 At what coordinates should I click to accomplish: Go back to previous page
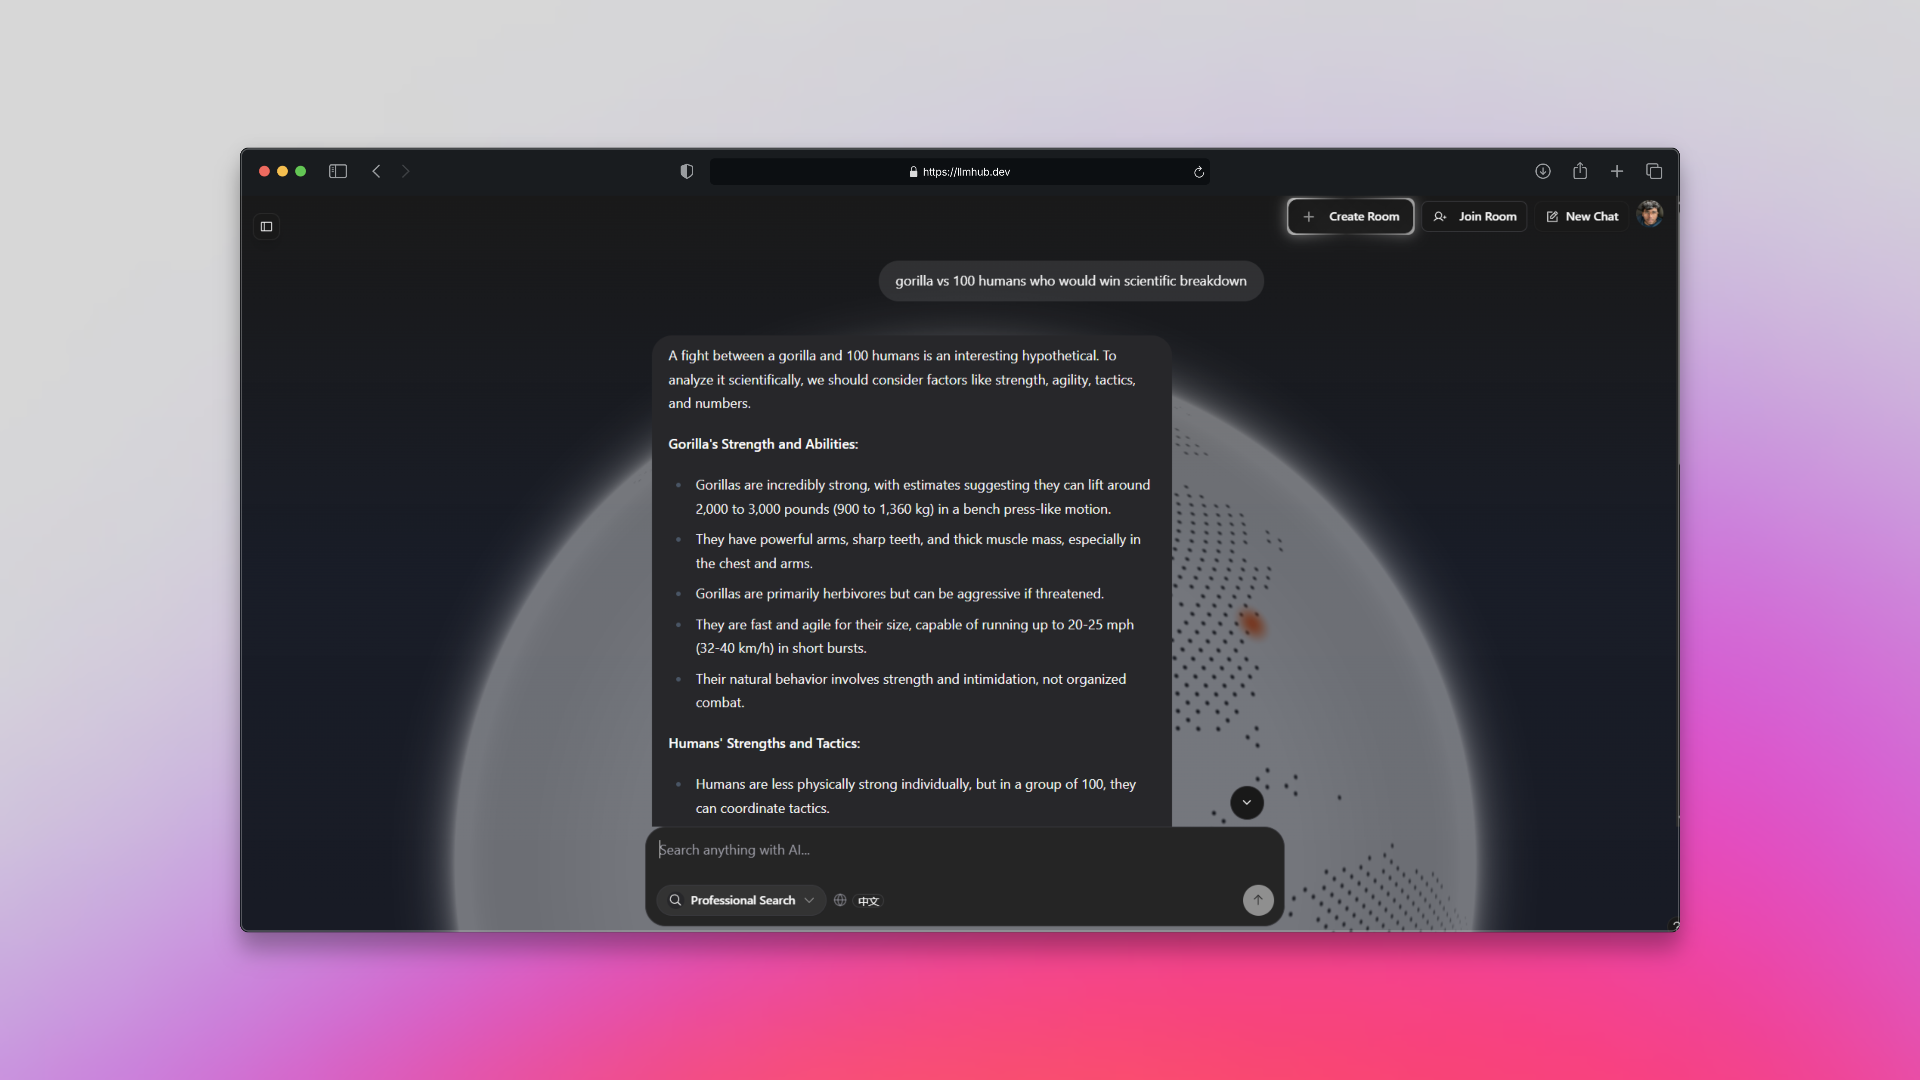pos(376,171)
